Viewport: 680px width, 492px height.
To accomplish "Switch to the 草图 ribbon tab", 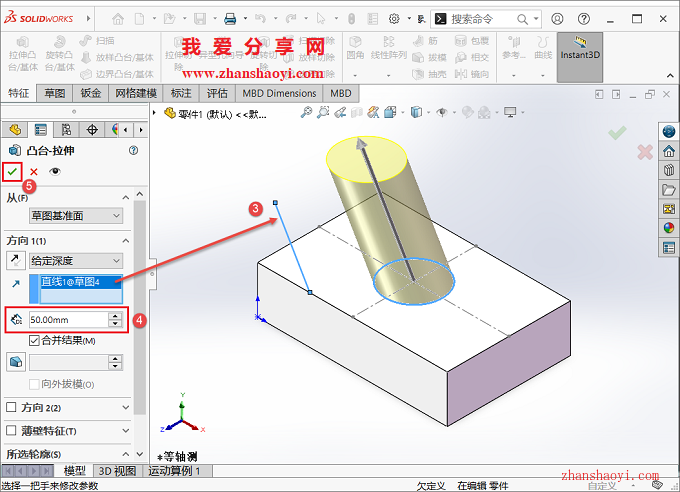I will click(x=54, y=93).
